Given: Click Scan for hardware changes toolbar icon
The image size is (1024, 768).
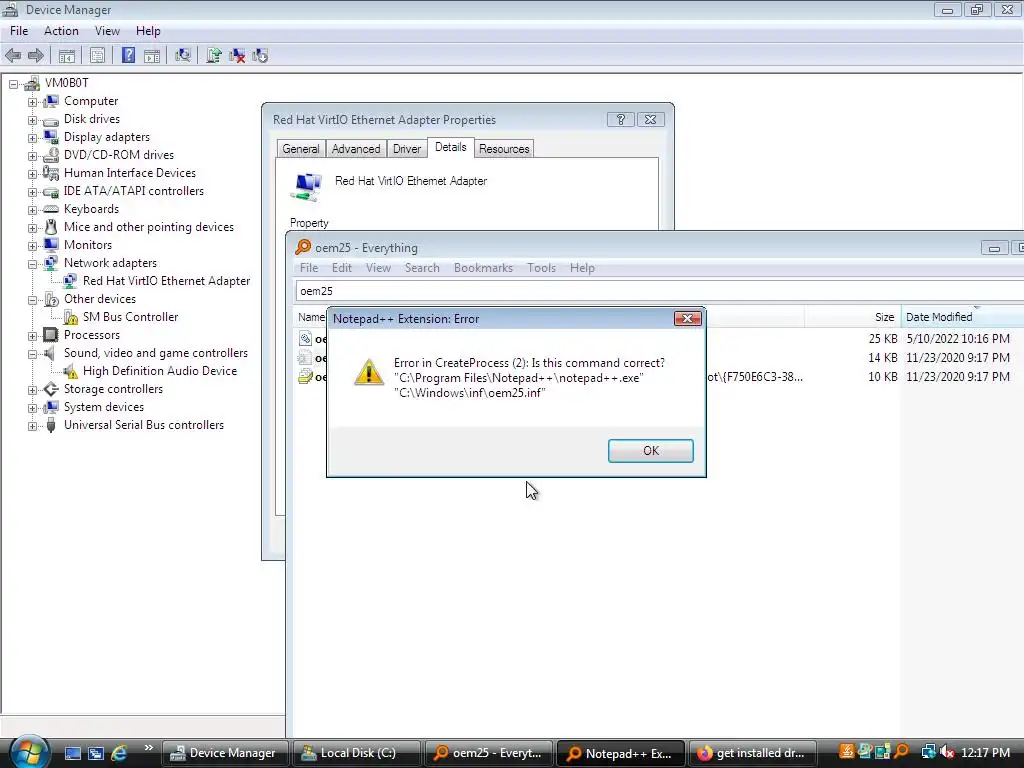Looking at the screenshot, I should tap(183, 56).
